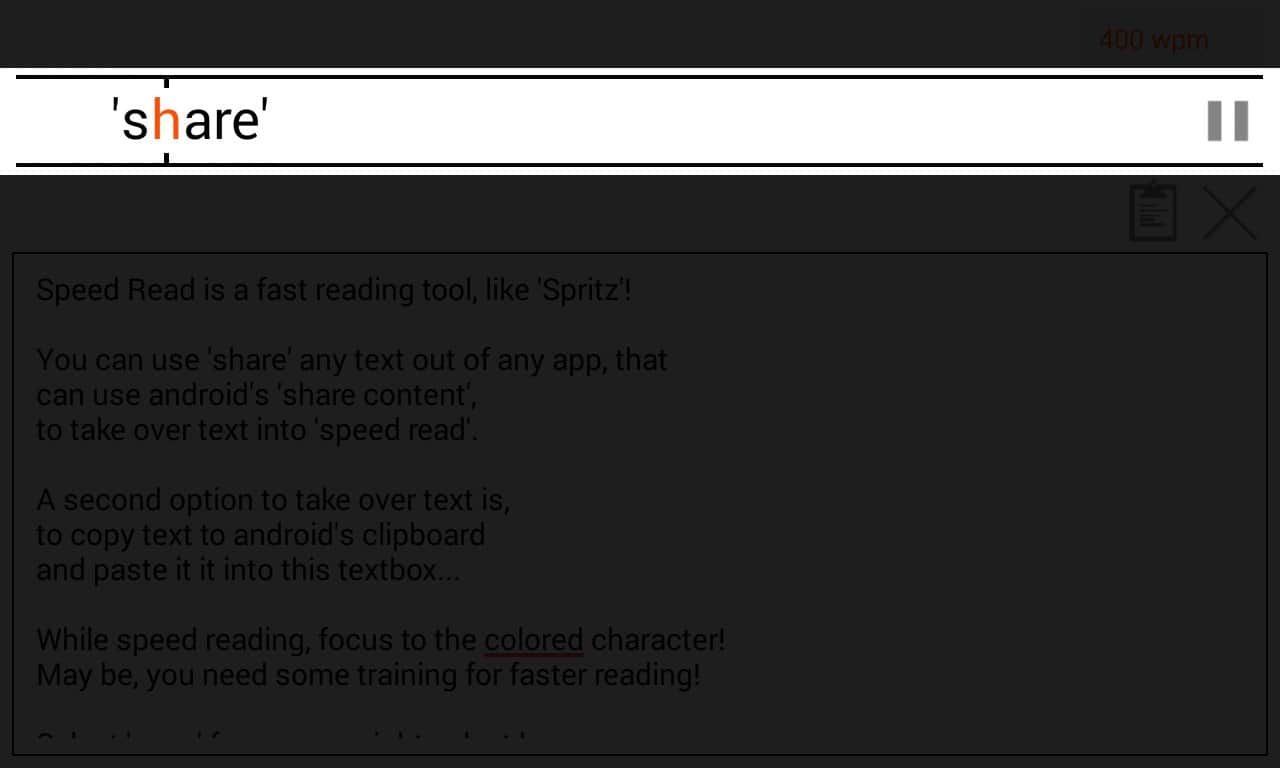Click the empty white area of reader bar
This screenshot has width=1280, height=768.
click(700, 121)
